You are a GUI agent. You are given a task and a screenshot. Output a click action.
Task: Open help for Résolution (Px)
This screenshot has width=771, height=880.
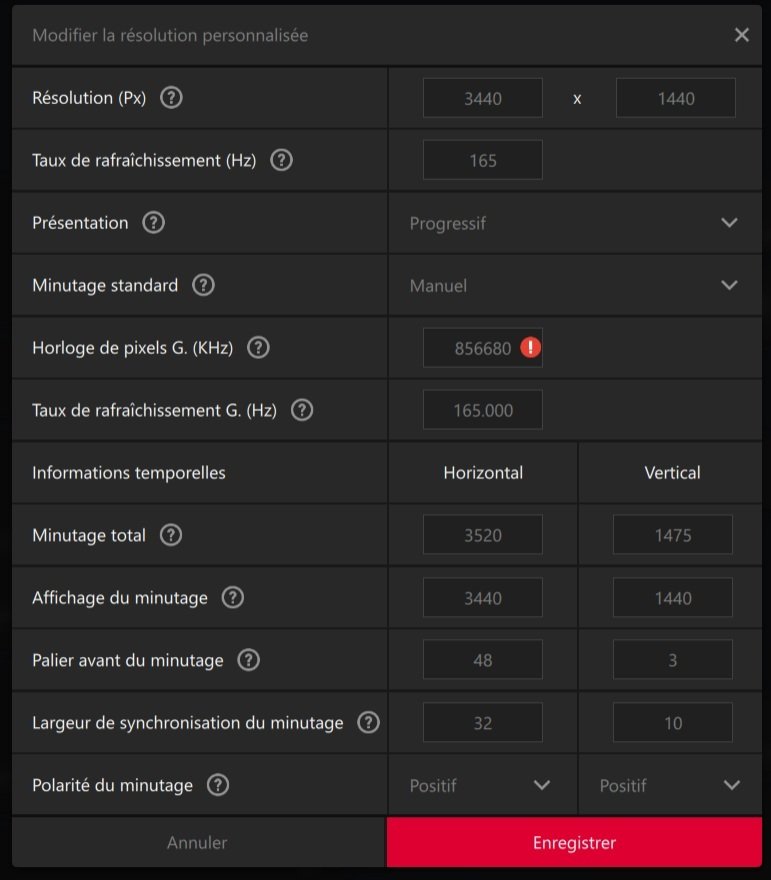point(171,98)
